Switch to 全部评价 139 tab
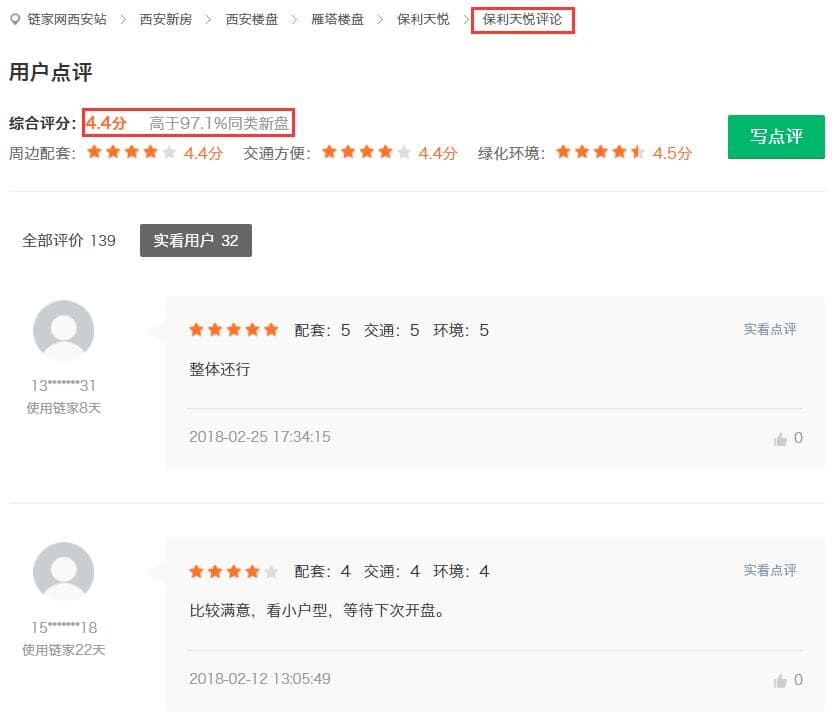The width and height of the screenshot is (840, 721). (69, 241)
